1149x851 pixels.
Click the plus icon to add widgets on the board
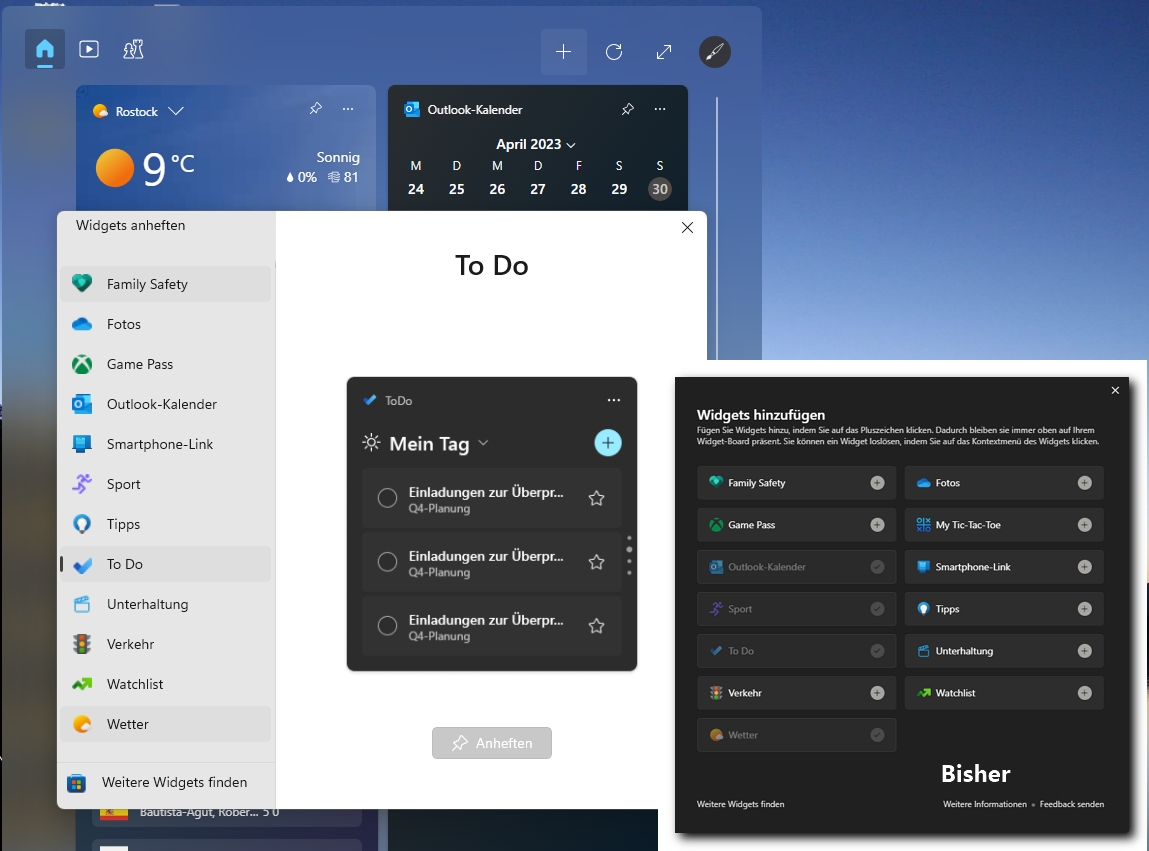tap(564, 52)
